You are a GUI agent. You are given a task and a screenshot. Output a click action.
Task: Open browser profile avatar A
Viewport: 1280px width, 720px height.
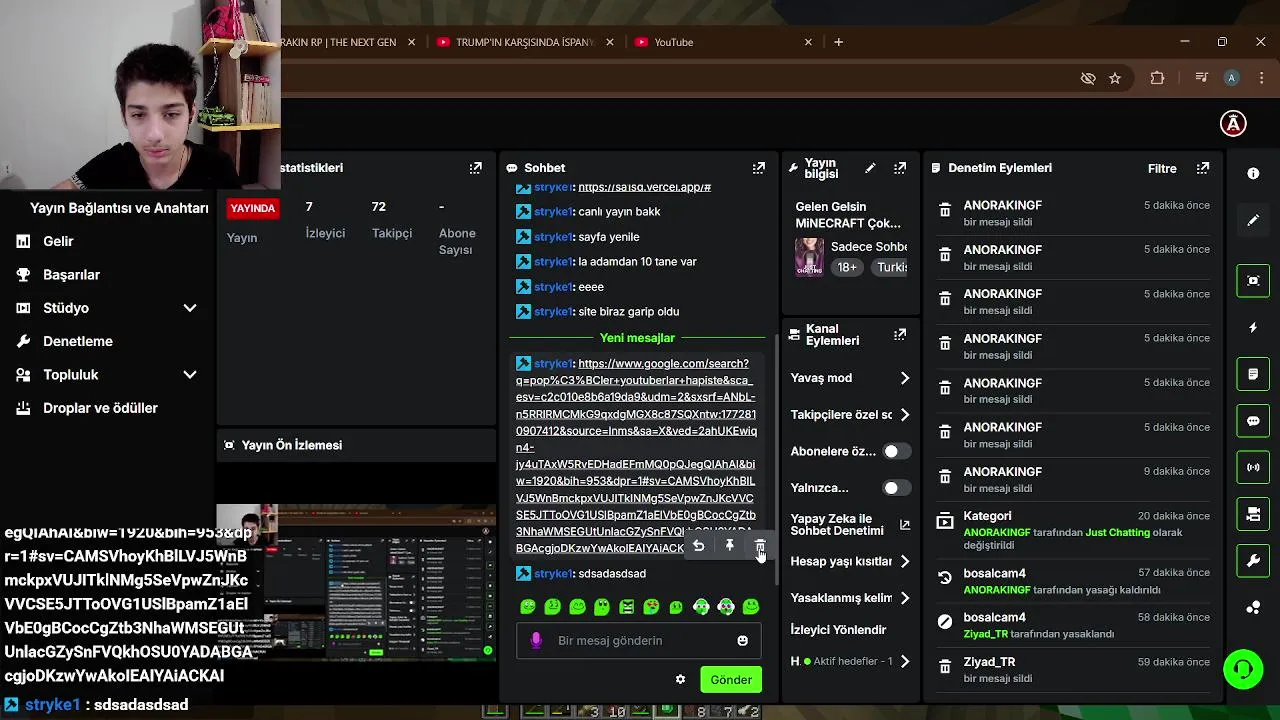point(1232,78)
